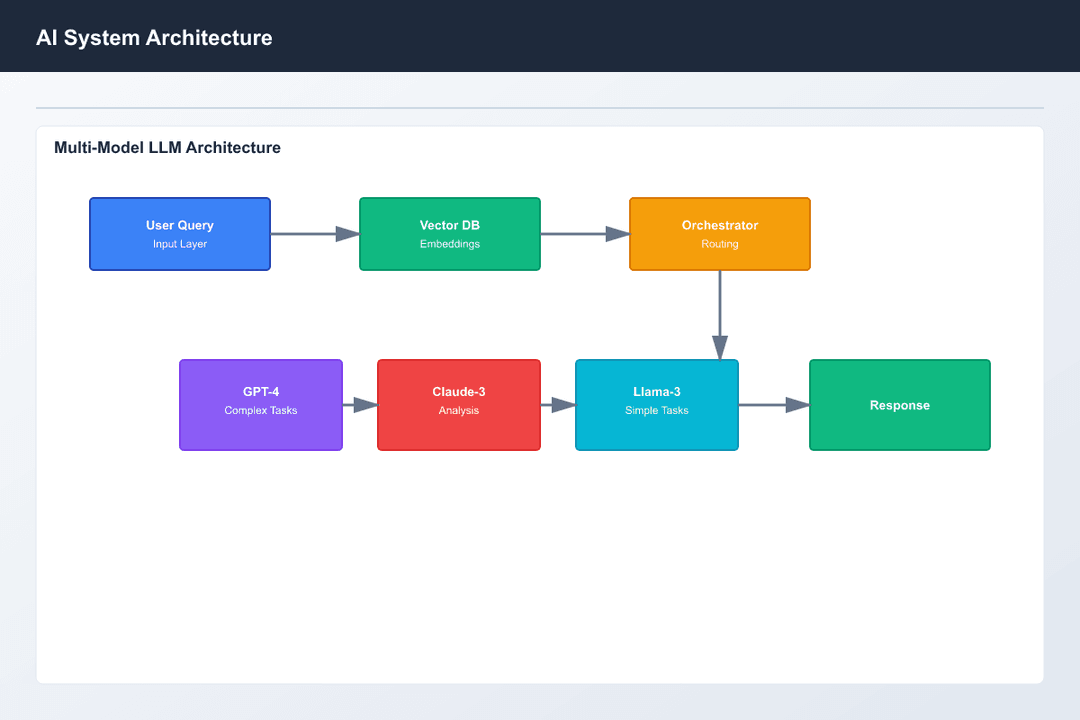Select the Embeddings label in Vector DB
The image size is (1080, 720).
point(450,243)
